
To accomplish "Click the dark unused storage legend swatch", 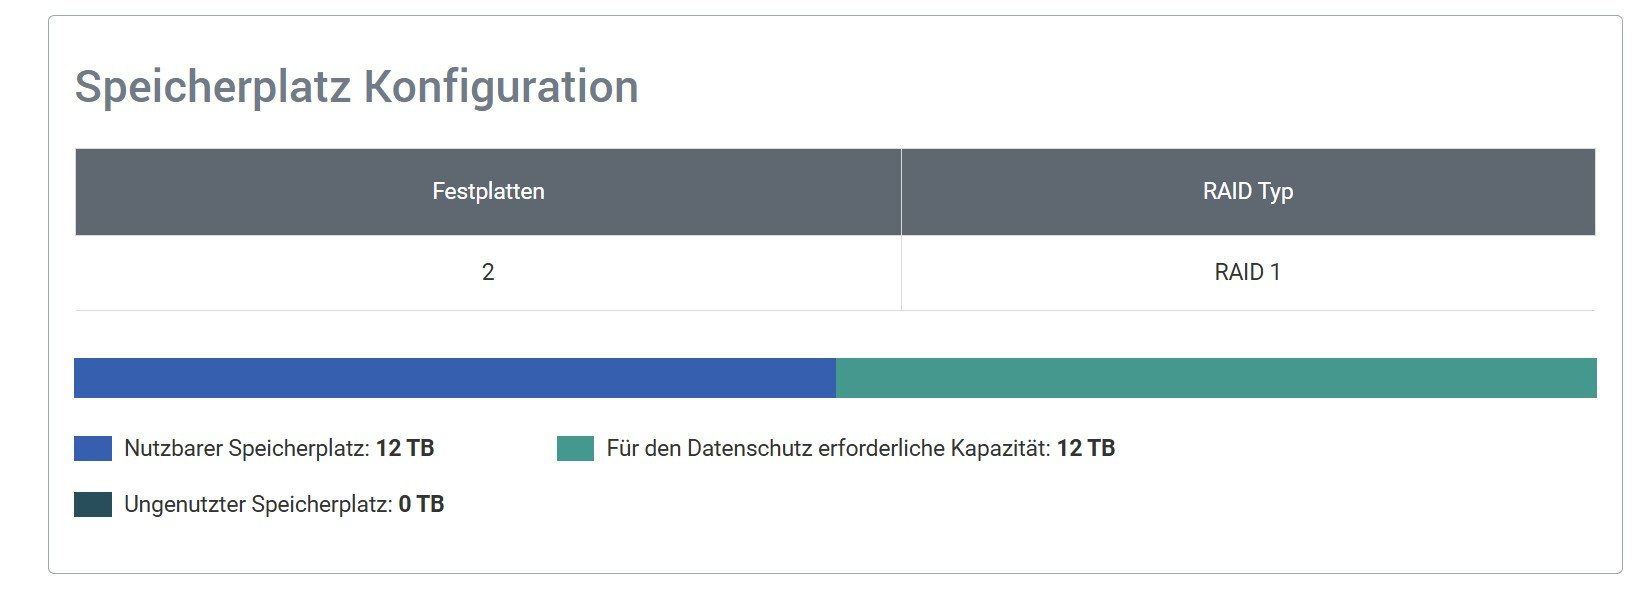I will click(92, 504).
